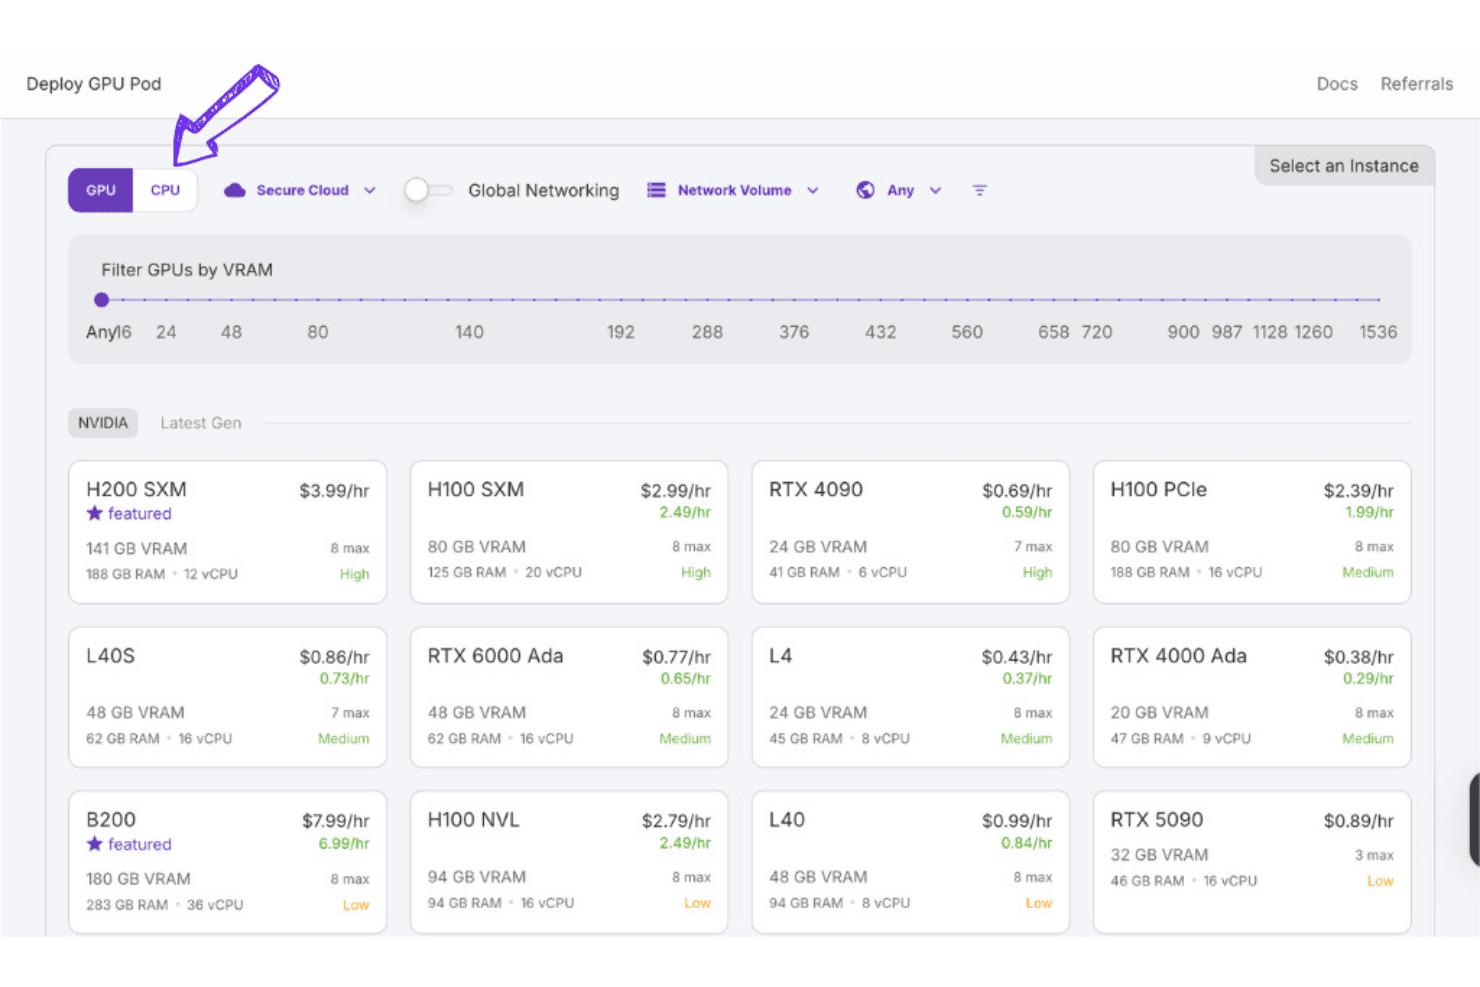Choose the RTX 4000 Ada card

[1252, 697]
